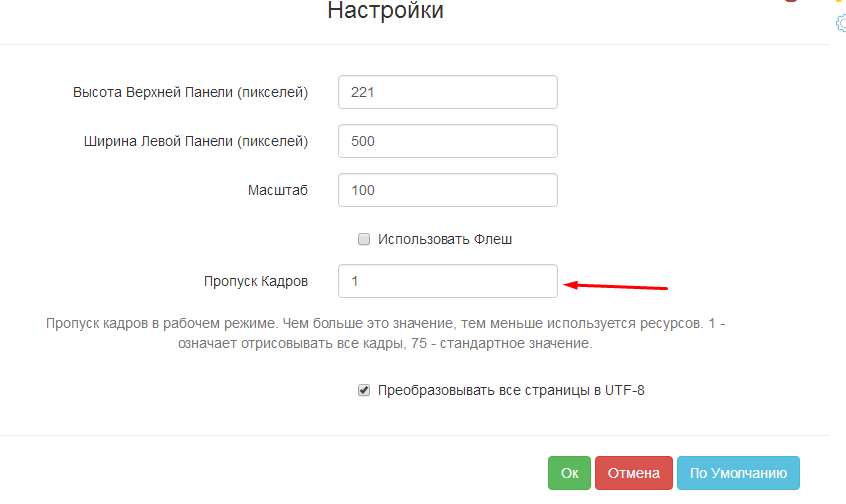Image resolution: width=846 pixels, height=504 pixels.
Task: Click the Масштаб label
Action: [x=278, y=190]
